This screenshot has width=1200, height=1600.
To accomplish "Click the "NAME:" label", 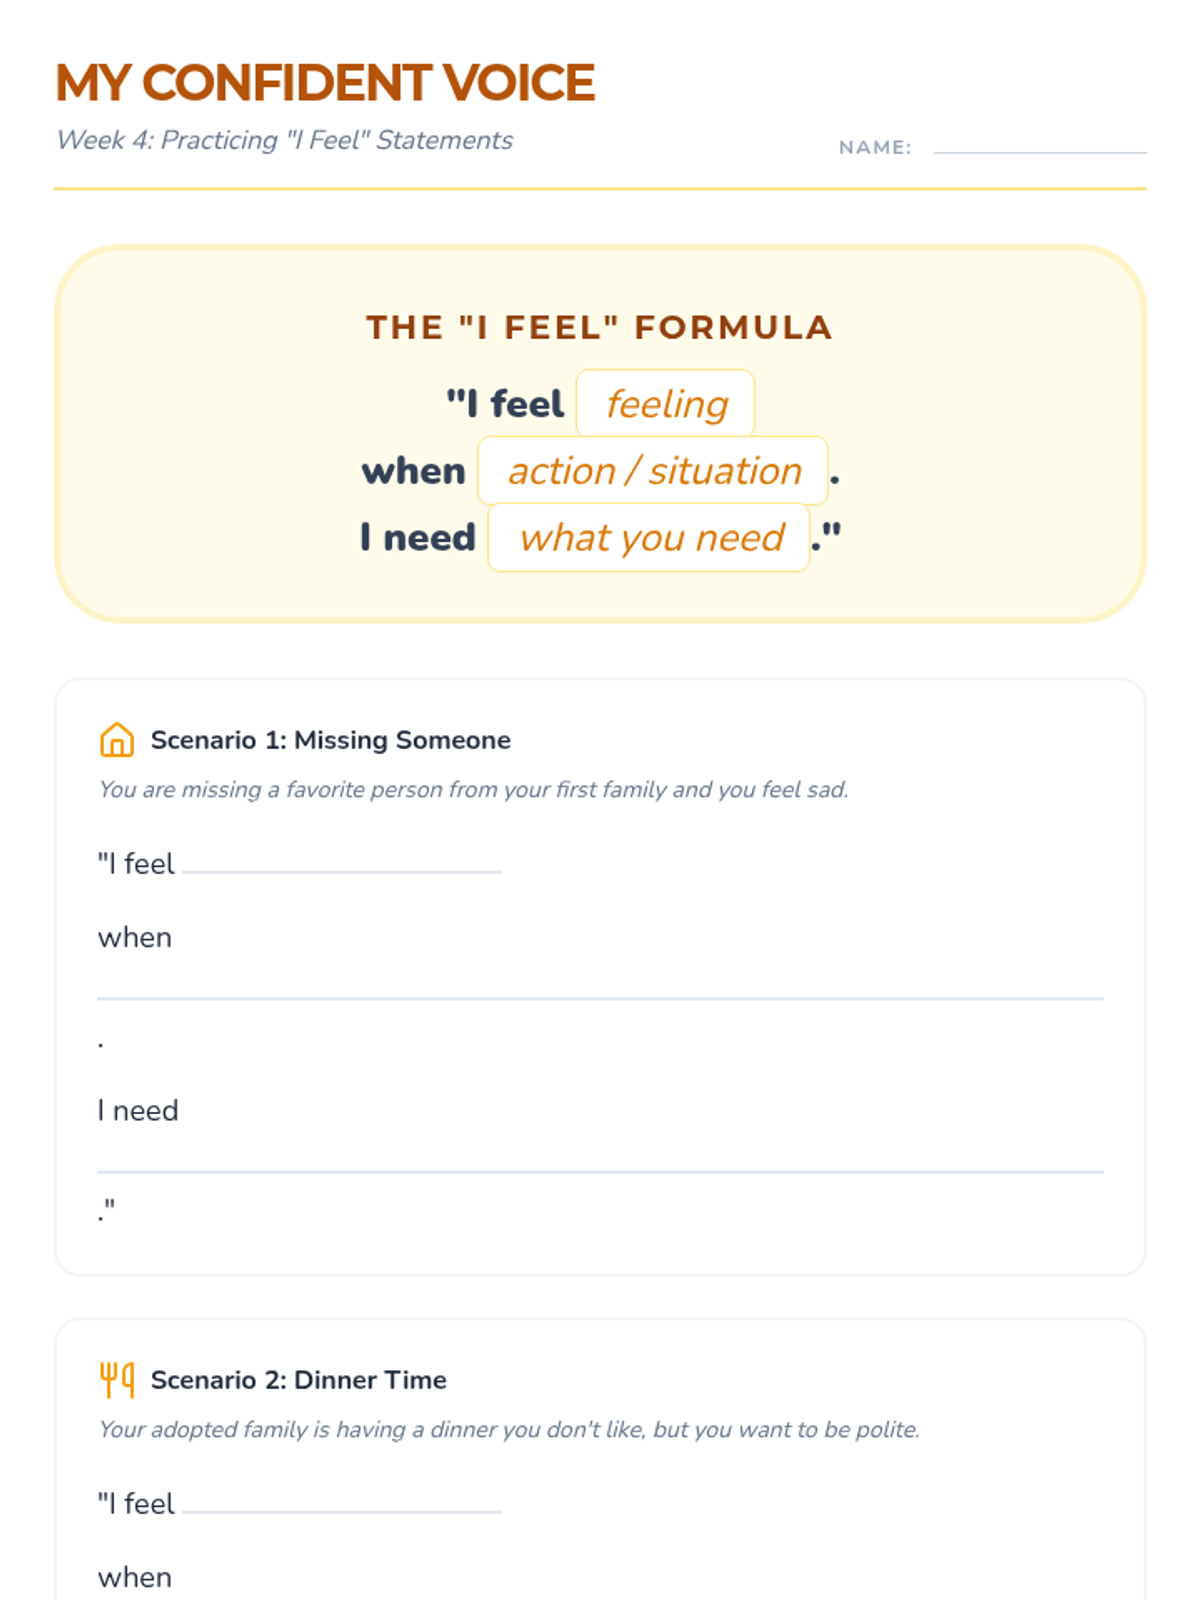I will (x=875, y=147).
